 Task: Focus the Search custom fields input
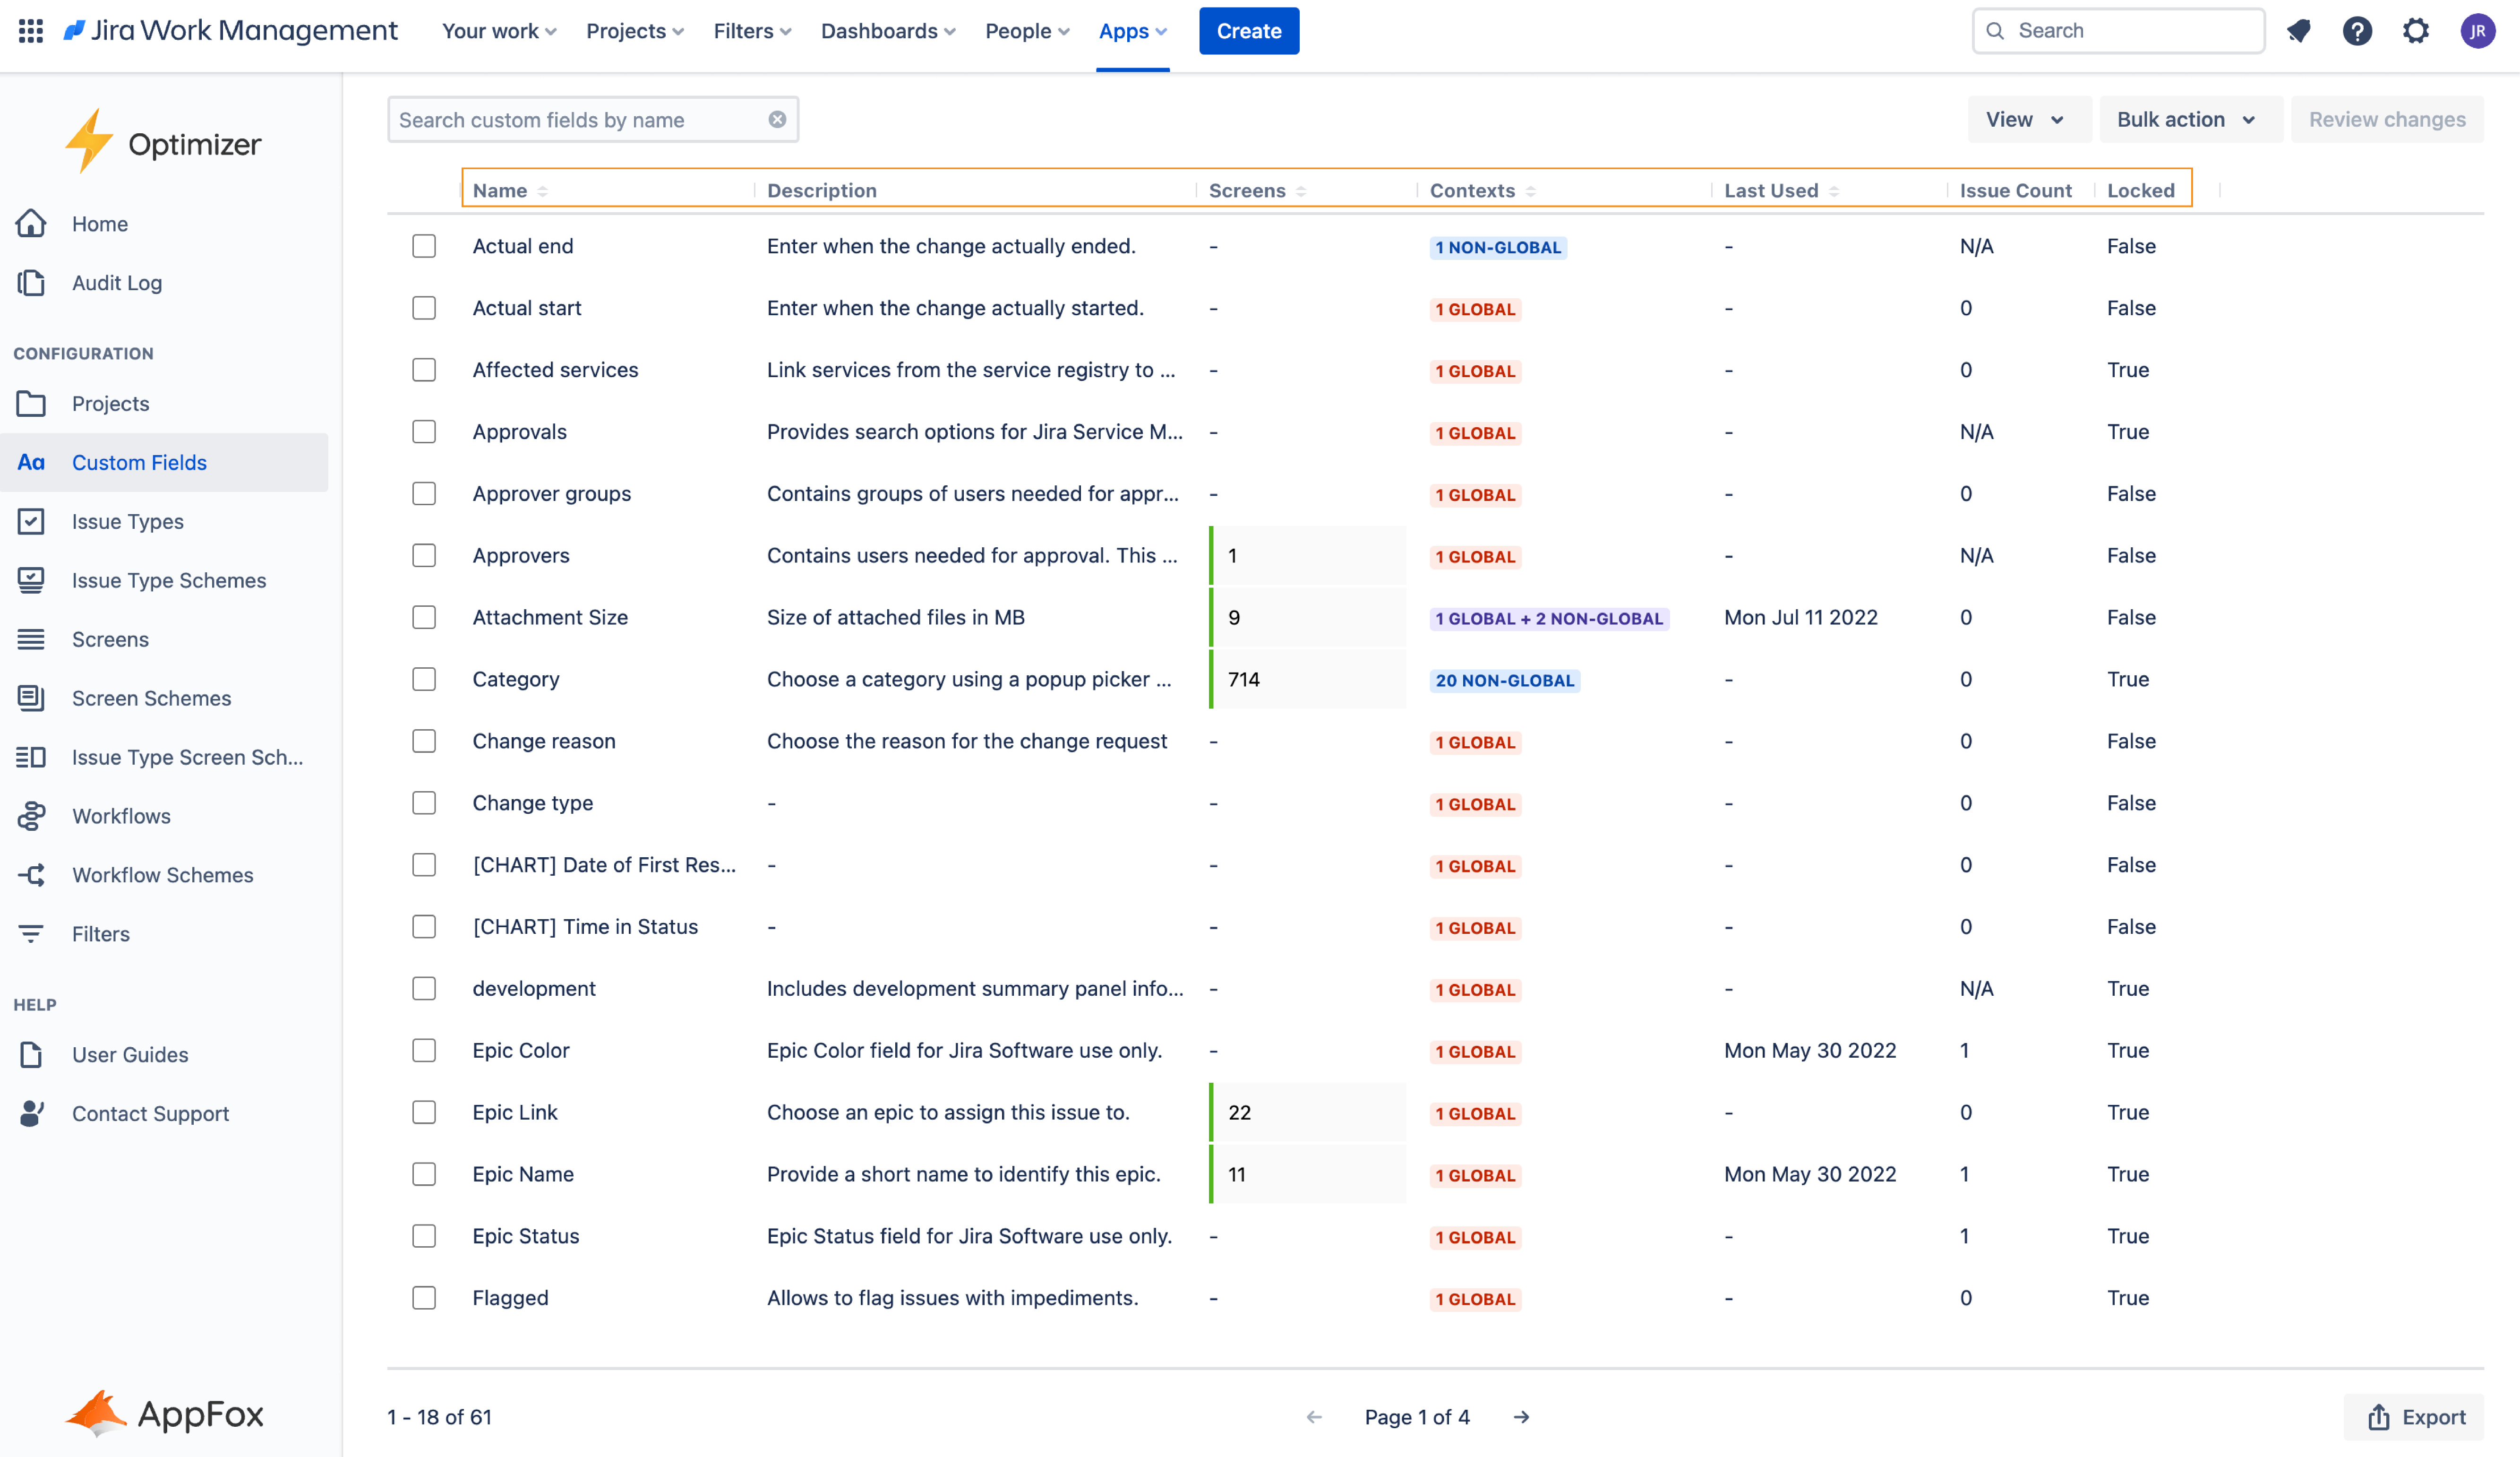point(575,120)
